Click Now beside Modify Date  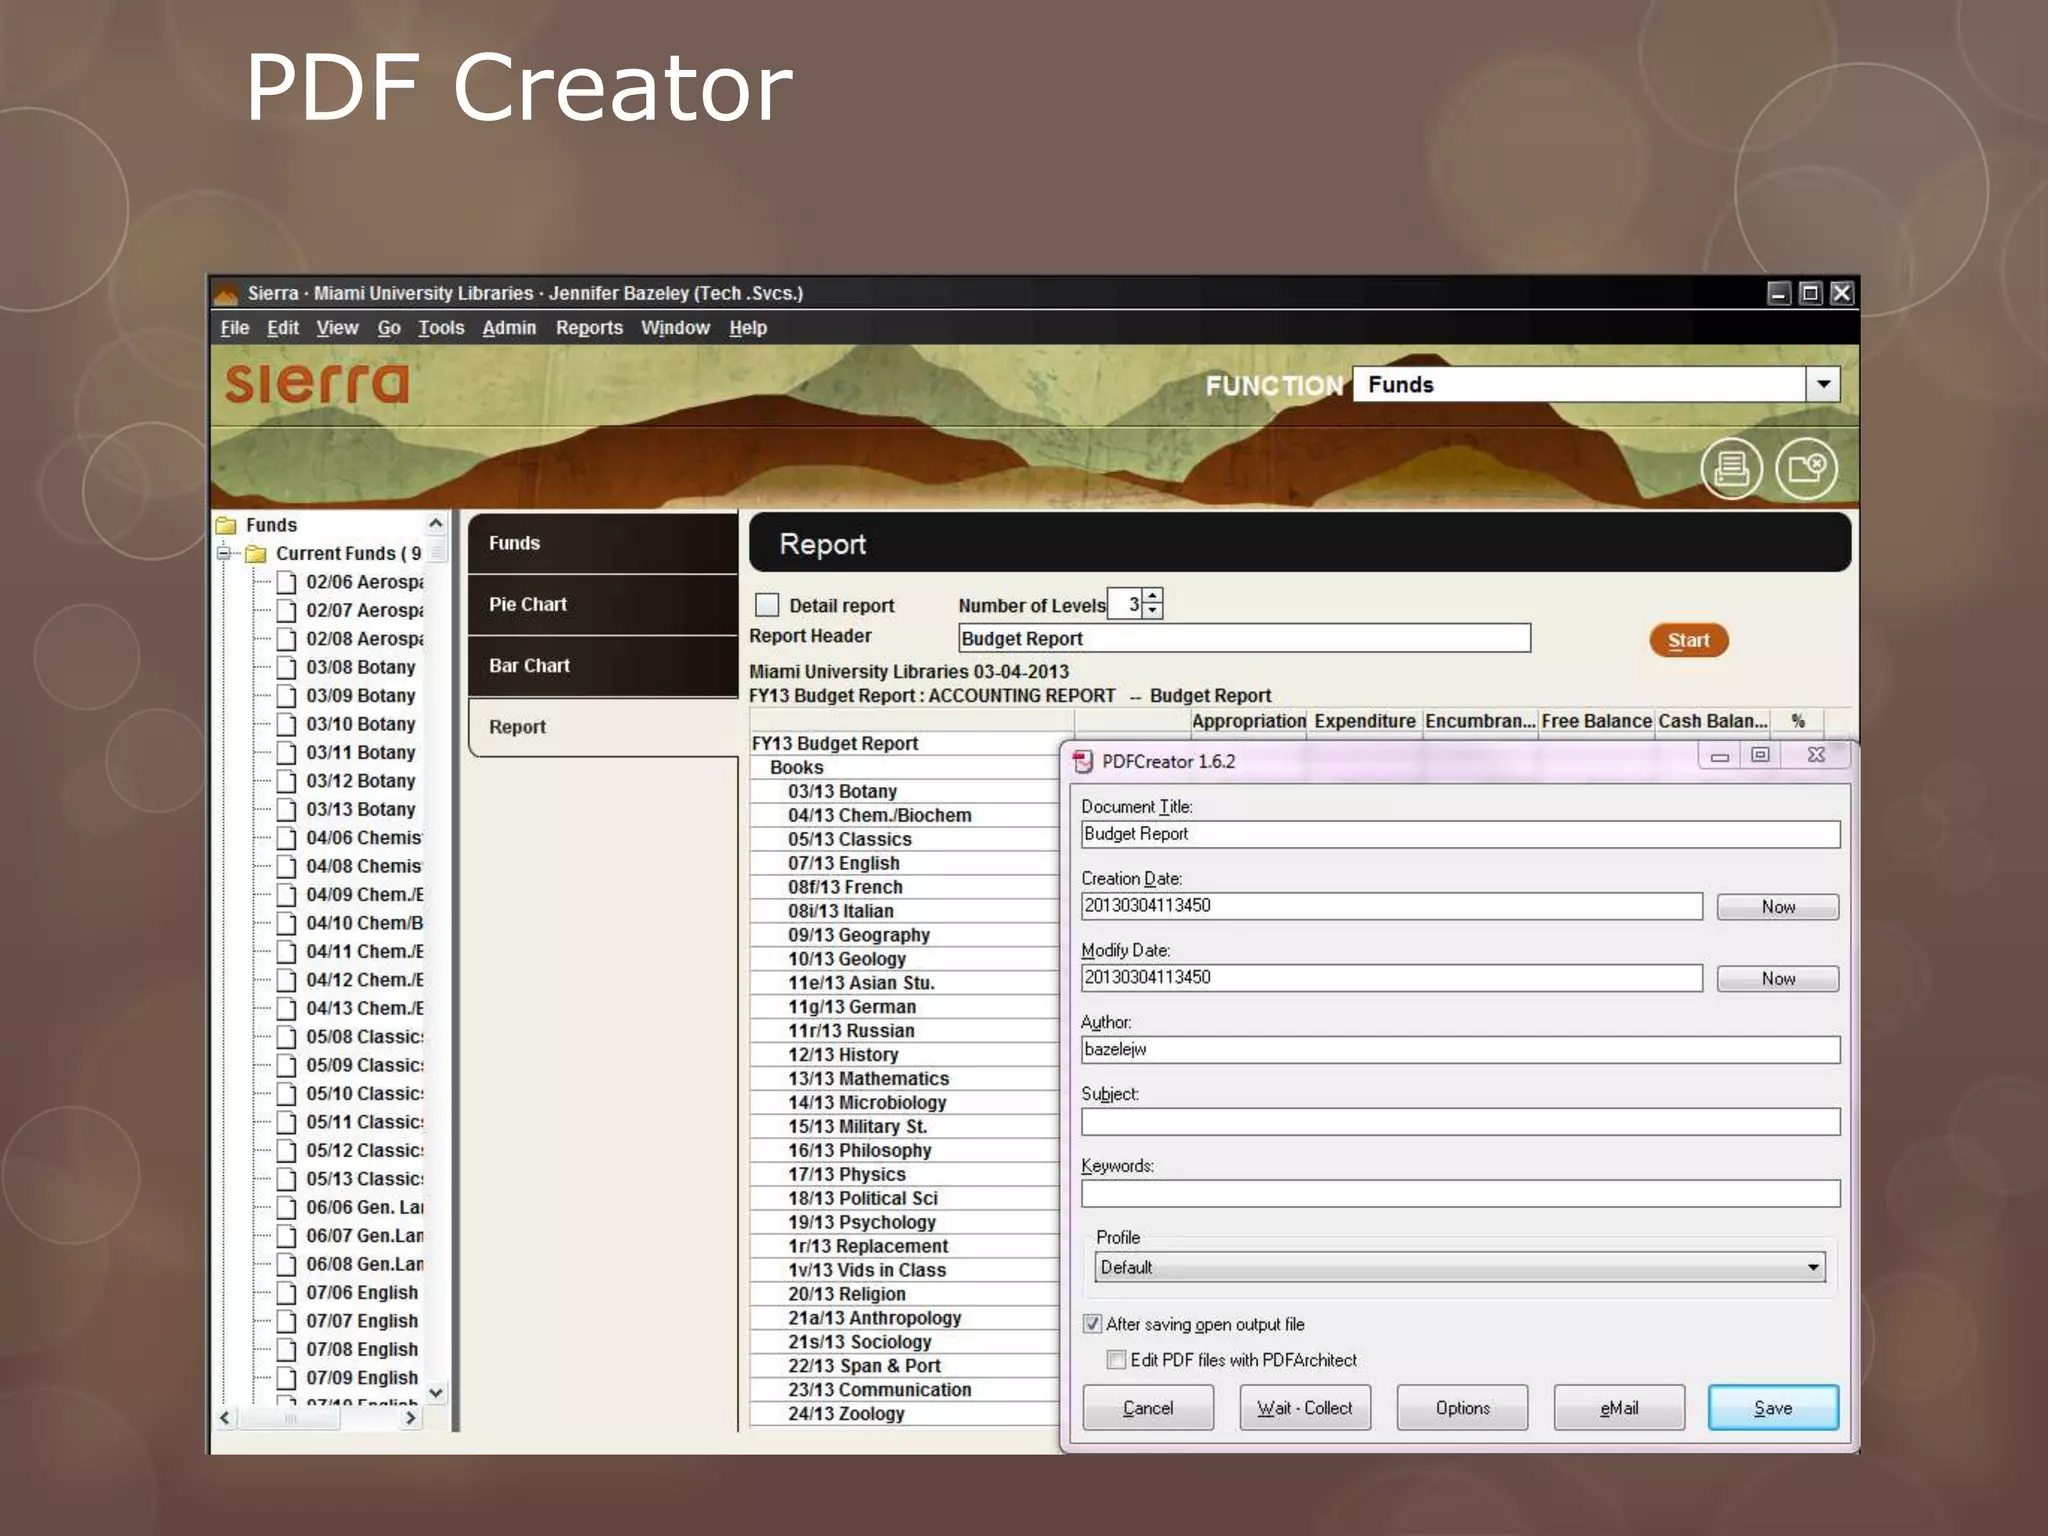1778,979
